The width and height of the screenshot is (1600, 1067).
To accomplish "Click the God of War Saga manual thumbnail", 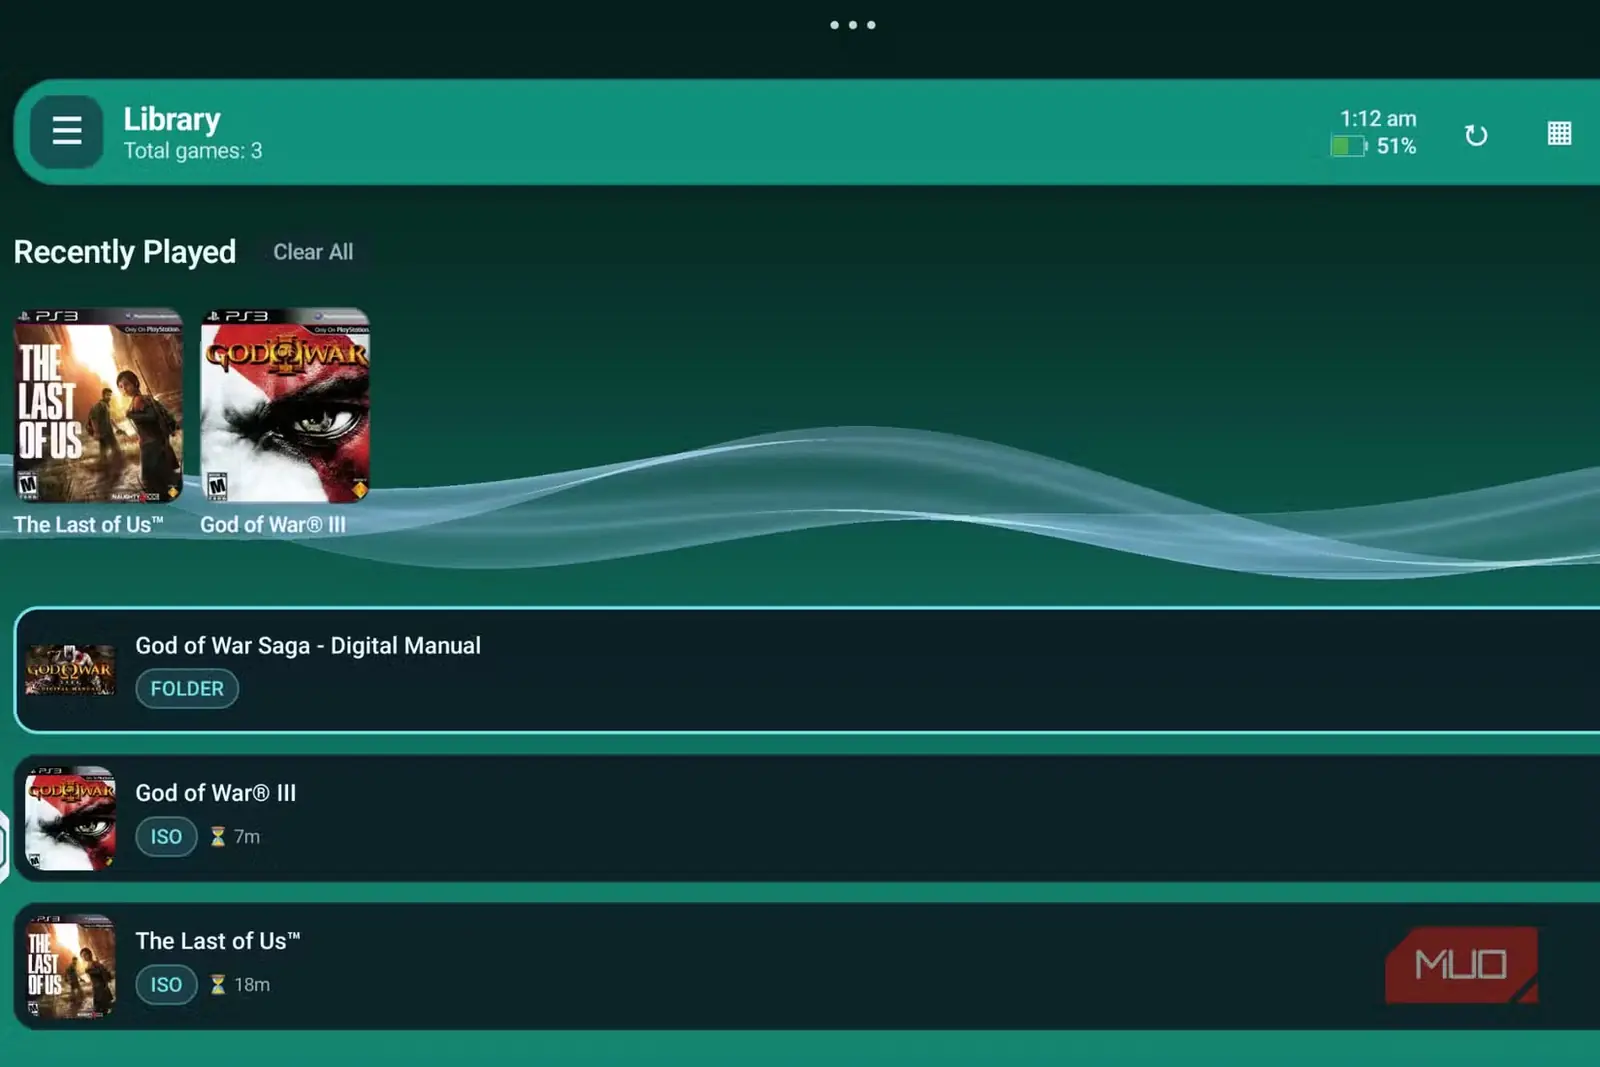I will pyautogui.click(x=70, y=670).
